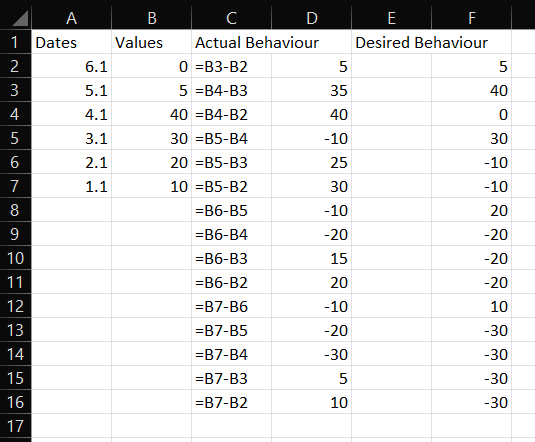Screen dimensions: 535x442
Task: Select cell B4 containing 40
Action: coord(151,114)
